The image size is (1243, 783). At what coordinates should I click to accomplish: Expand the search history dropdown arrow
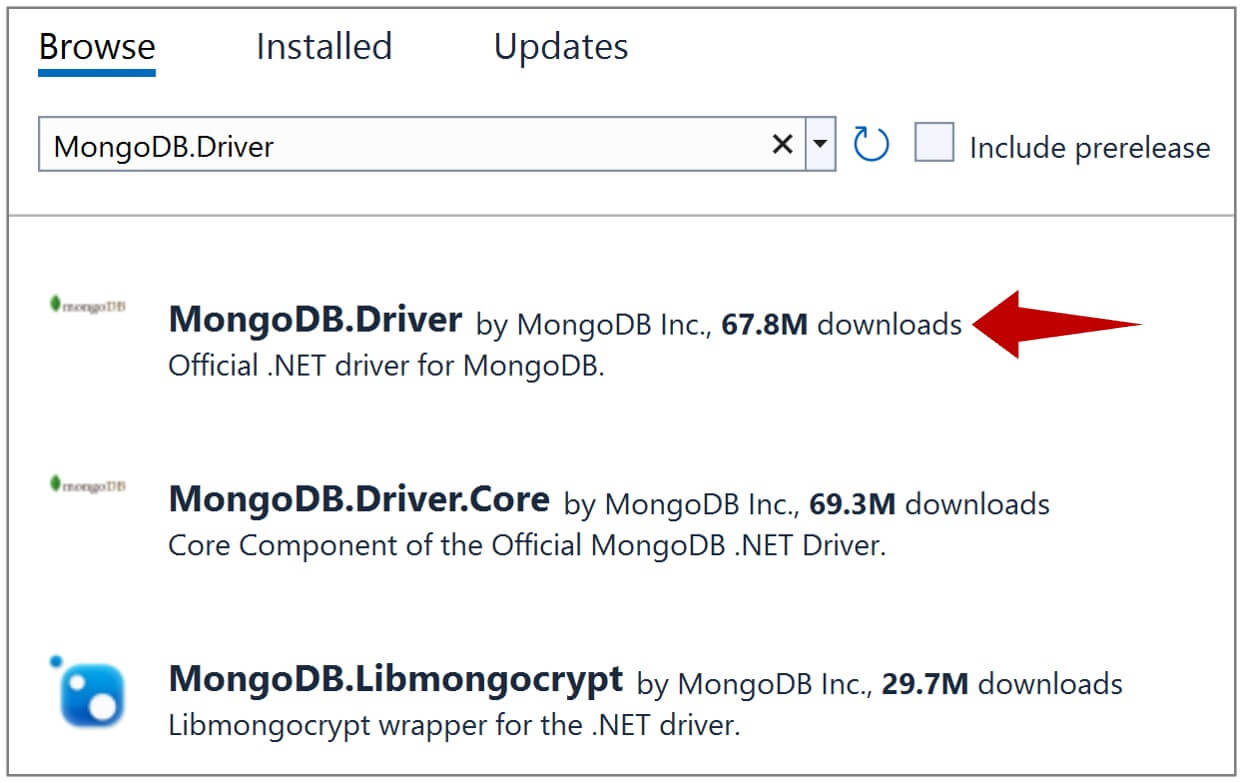point(820,146)
